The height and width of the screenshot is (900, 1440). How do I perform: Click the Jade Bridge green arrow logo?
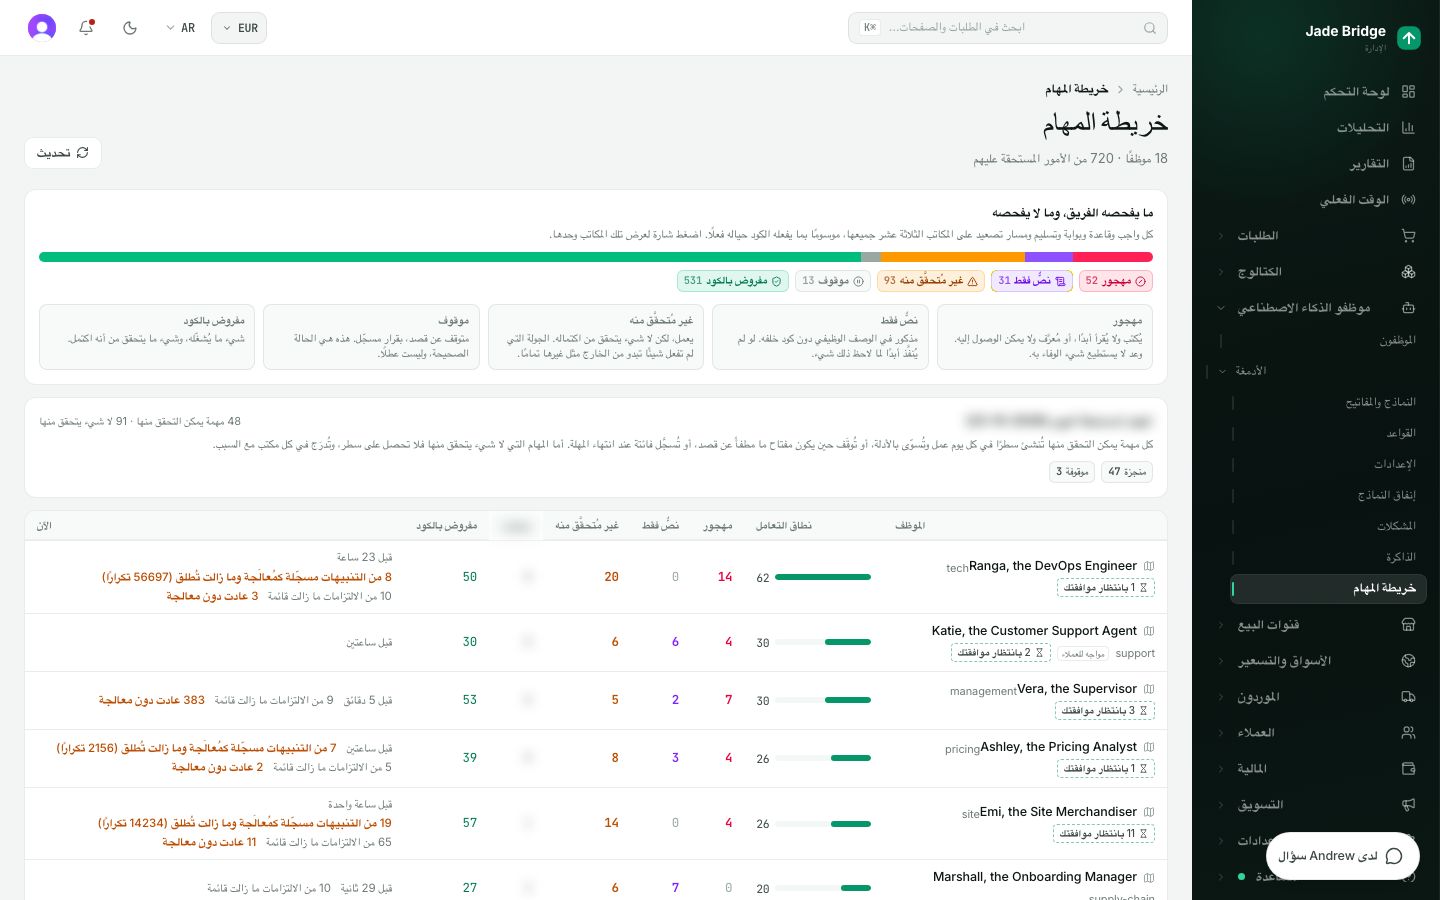coord(1409,38)
